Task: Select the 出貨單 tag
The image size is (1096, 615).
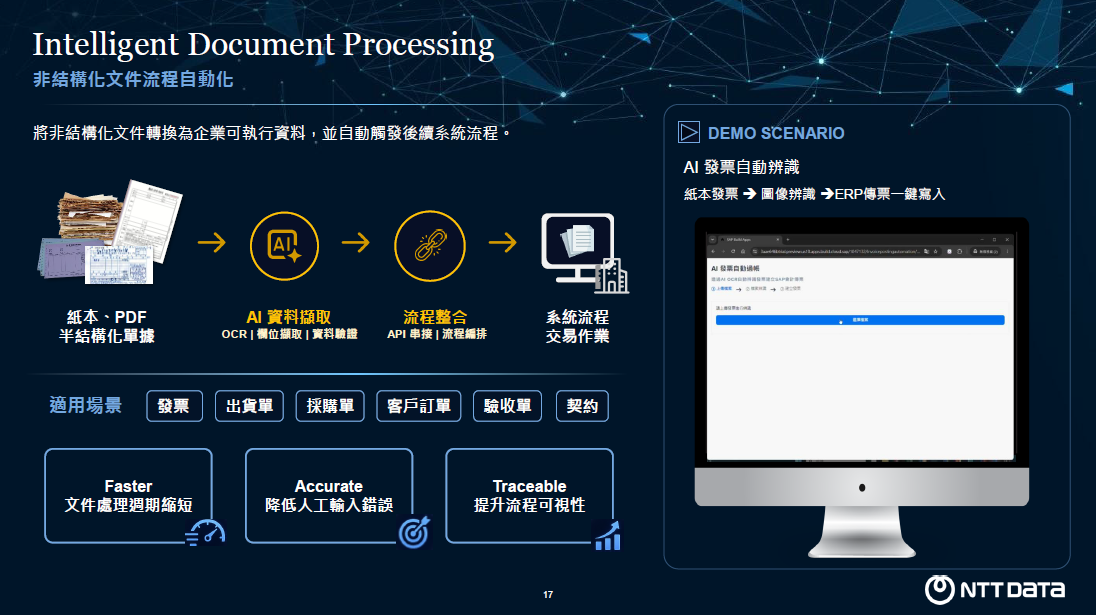Action: tap(250, 406)
